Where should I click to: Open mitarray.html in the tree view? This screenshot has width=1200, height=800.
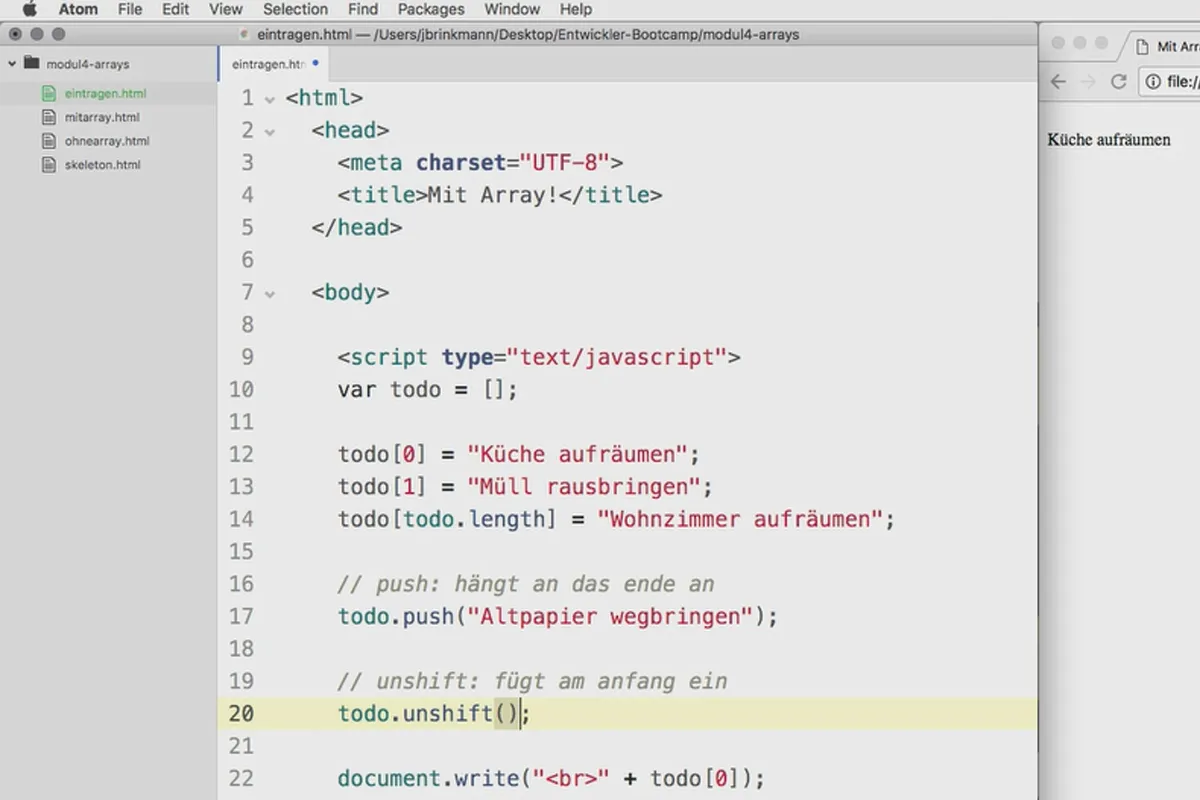pos(101,117)
